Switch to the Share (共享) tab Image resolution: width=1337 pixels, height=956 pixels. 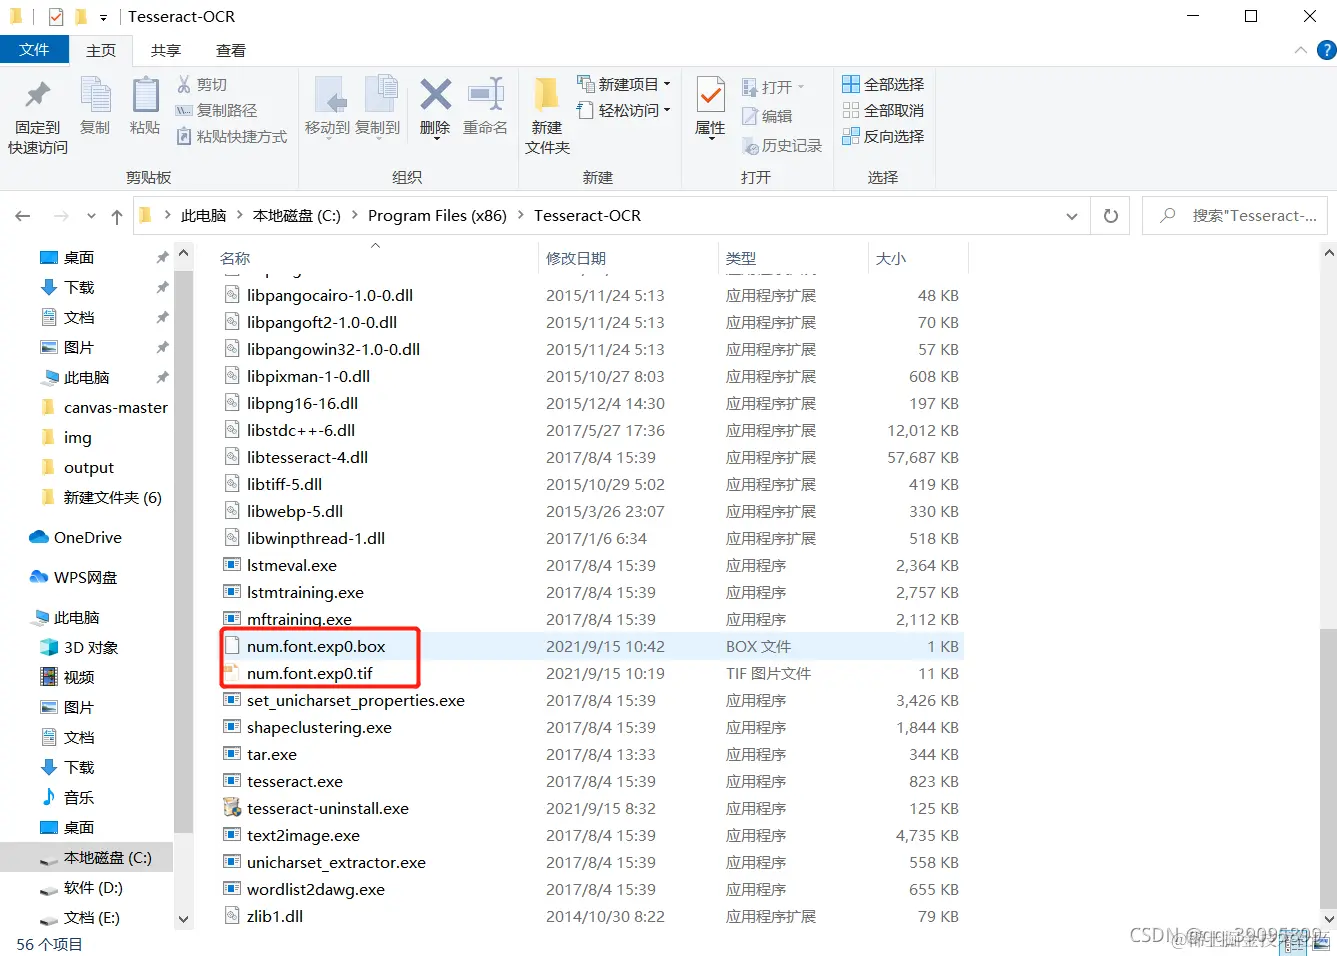pos(166,51)
